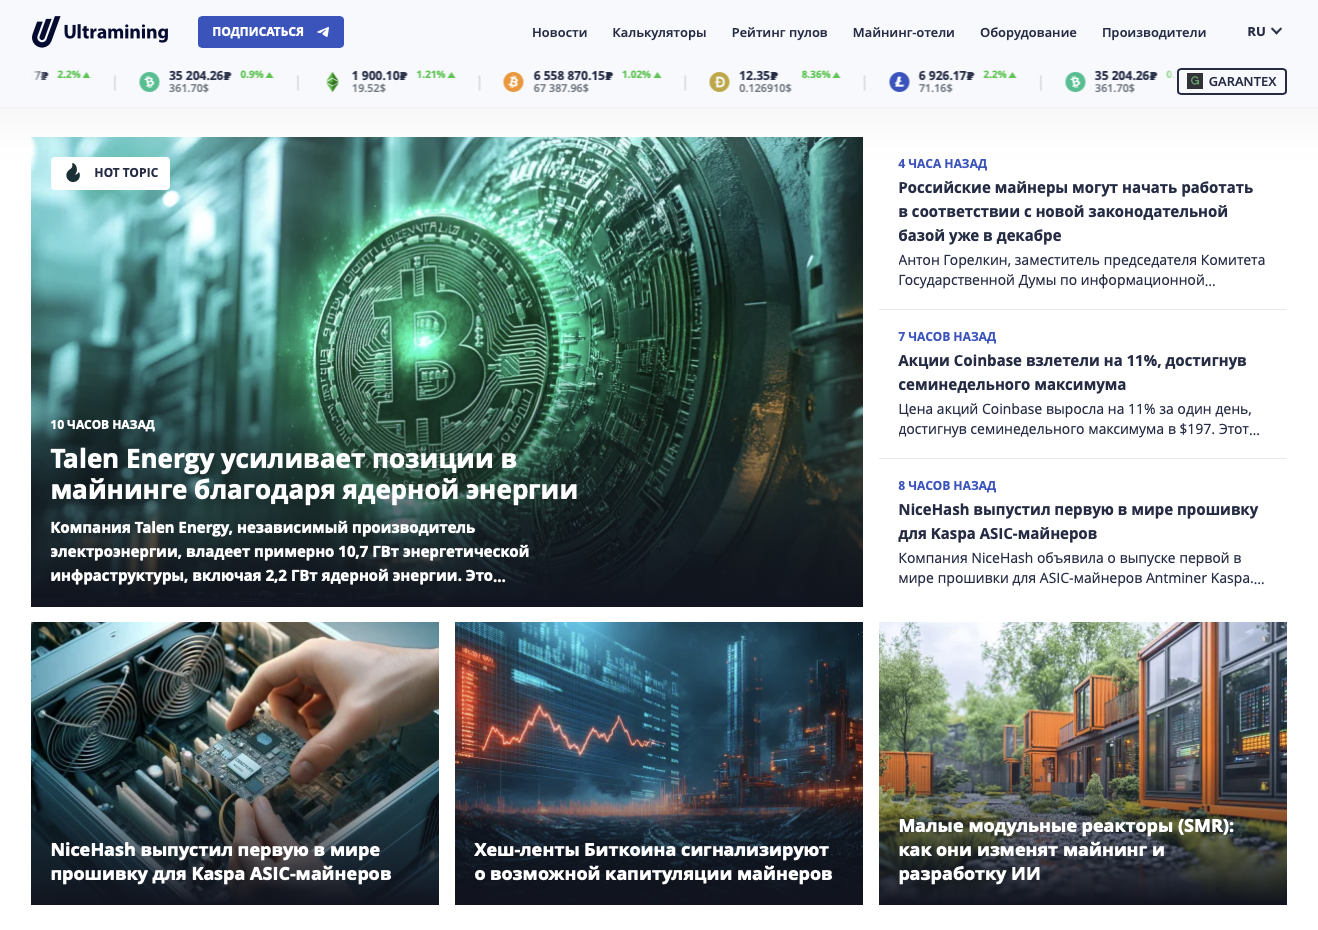Open the Калькуляторы menu item

659,32
